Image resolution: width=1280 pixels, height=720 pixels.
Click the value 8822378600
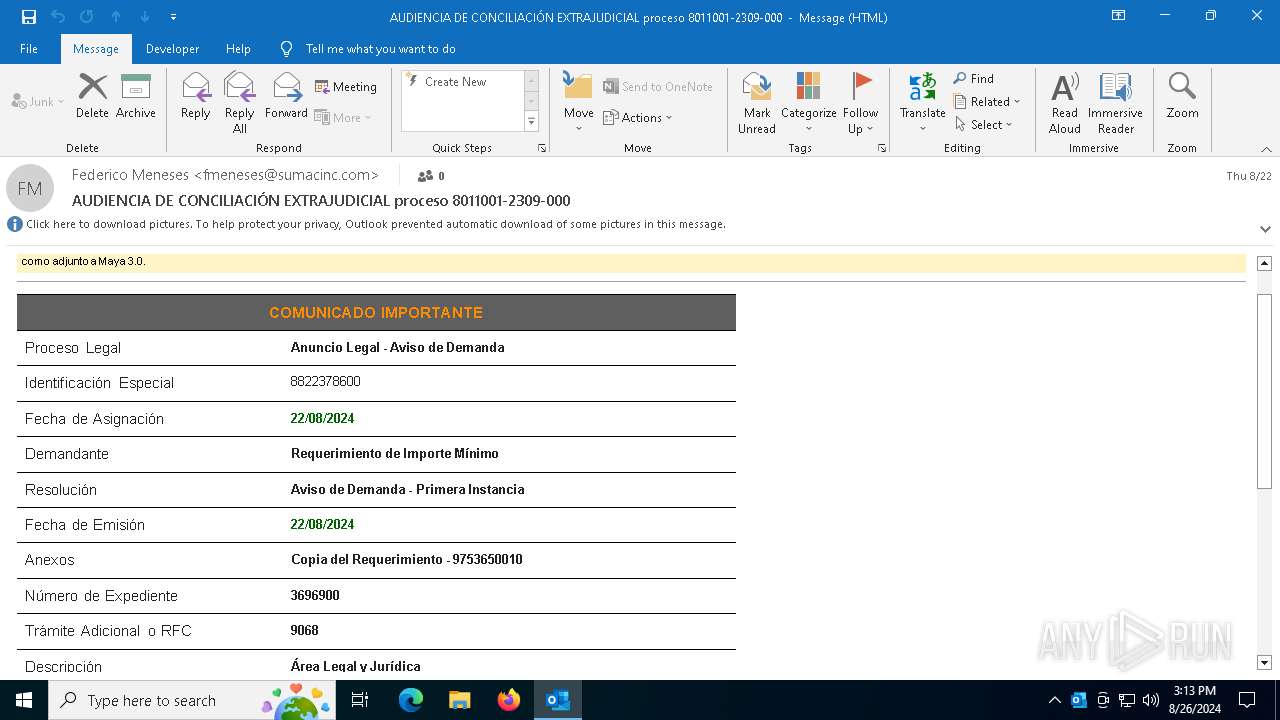coord(325,382)
